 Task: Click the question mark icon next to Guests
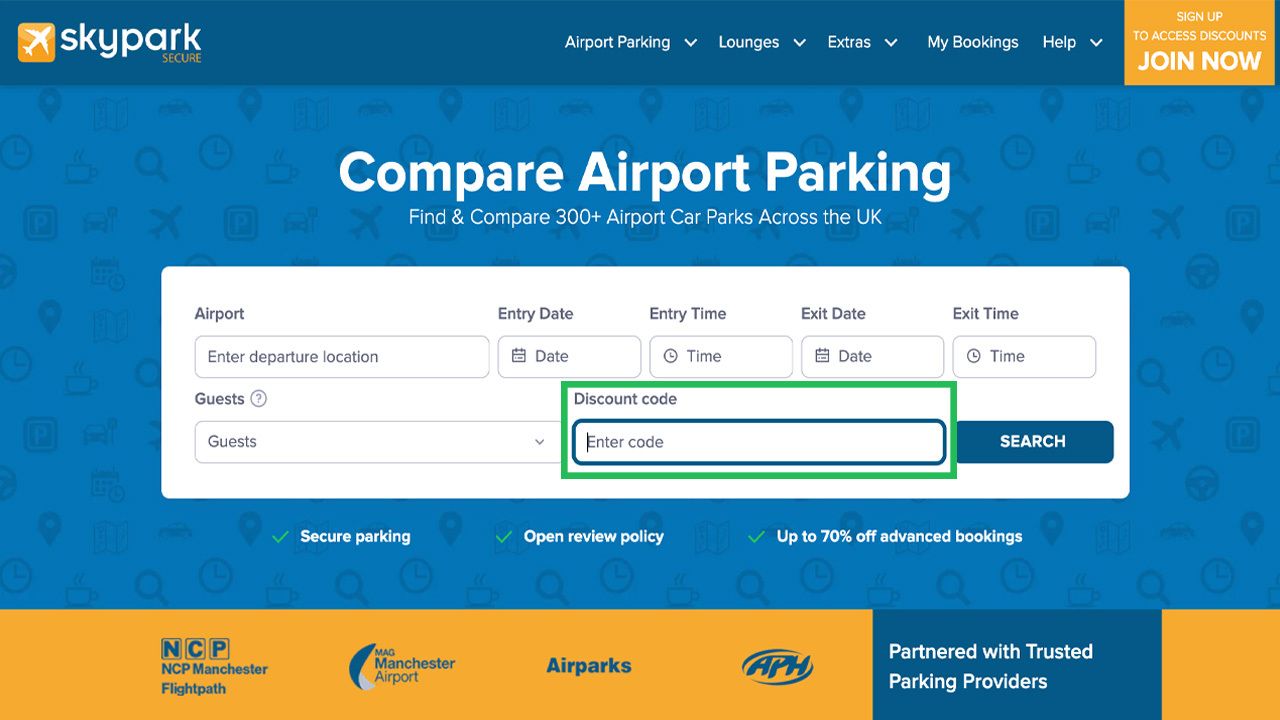(x=260, y=399)
